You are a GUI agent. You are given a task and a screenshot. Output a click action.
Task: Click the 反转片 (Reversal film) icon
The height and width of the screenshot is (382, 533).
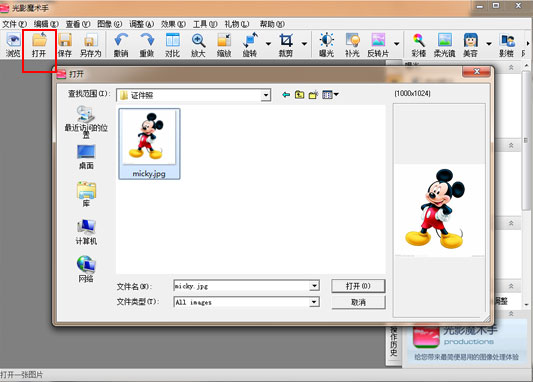[x=378, y=45]
